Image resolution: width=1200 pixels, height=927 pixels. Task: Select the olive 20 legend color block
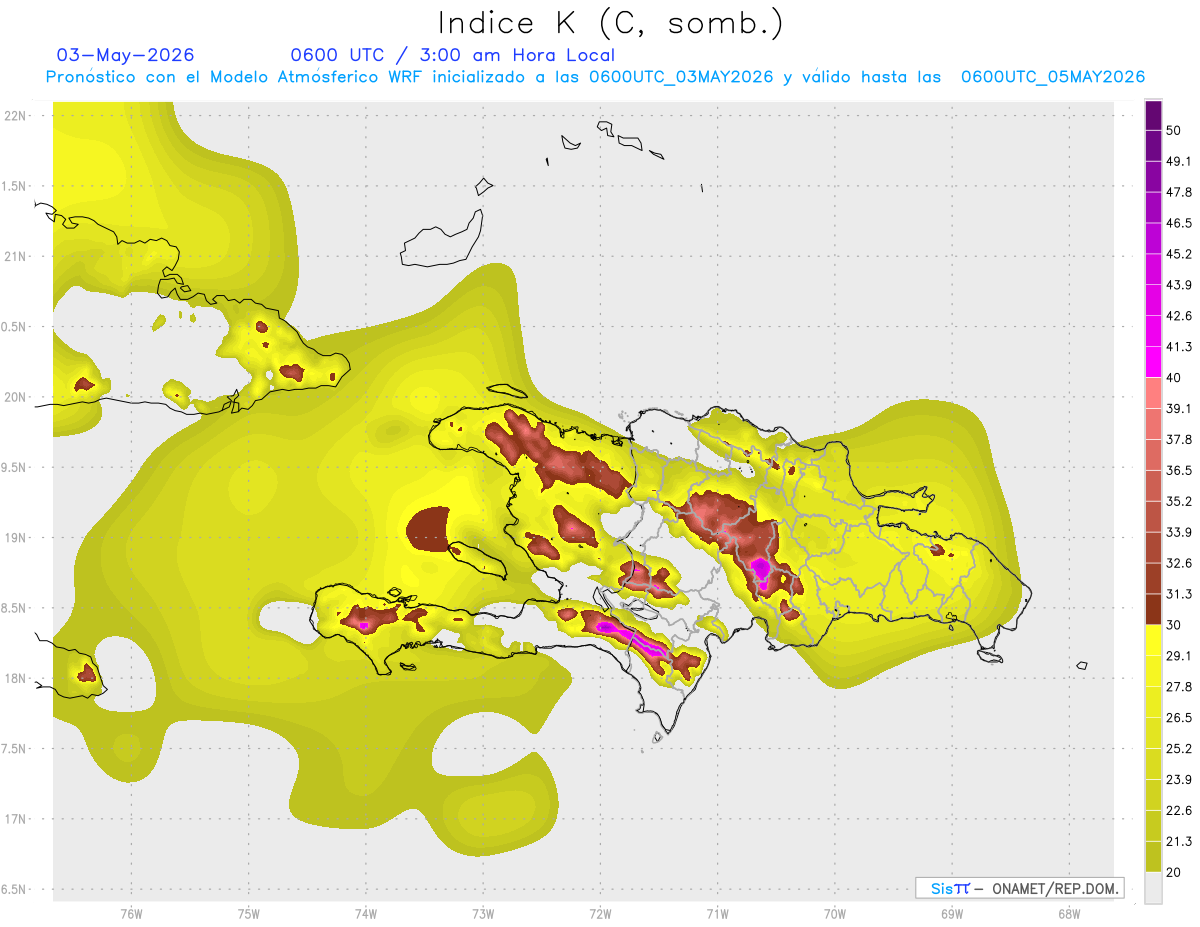tap(1153, 856)
